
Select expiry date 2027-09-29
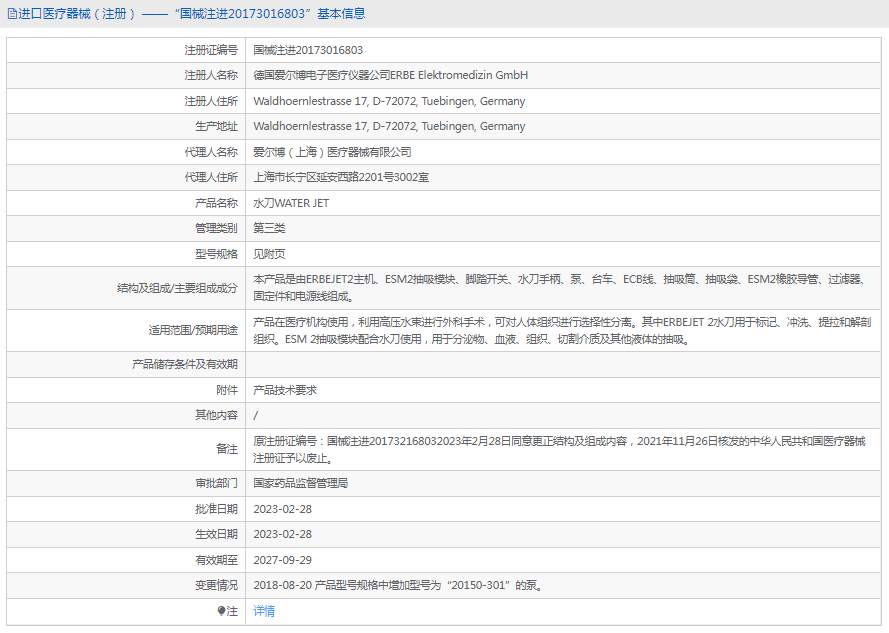282,560
